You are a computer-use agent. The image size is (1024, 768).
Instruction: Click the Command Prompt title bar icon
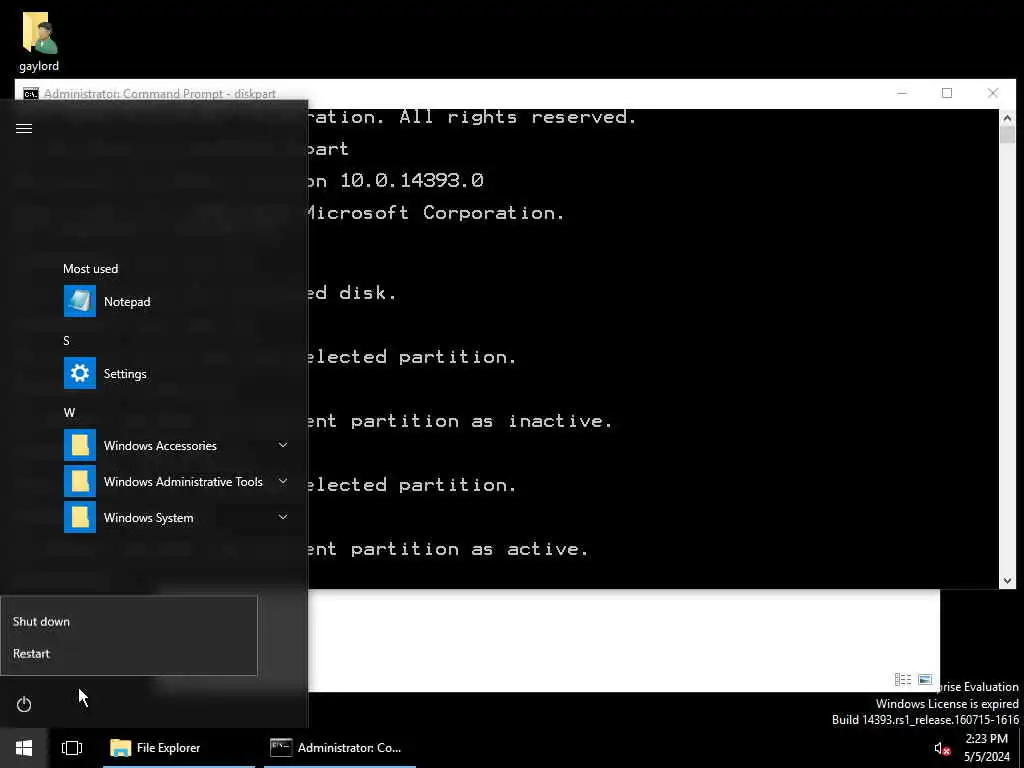tap(31, 93)
